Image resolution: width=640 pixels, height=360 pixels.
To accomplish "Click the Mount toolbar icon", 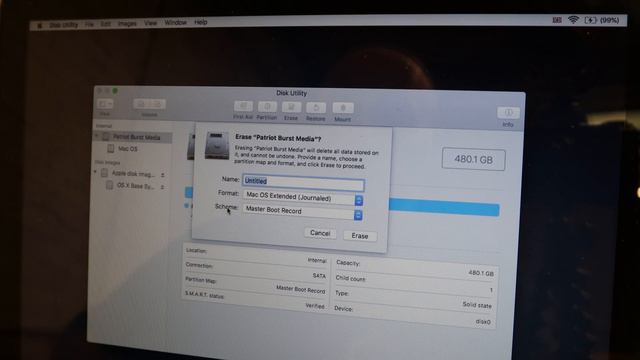I will [343, 108].
